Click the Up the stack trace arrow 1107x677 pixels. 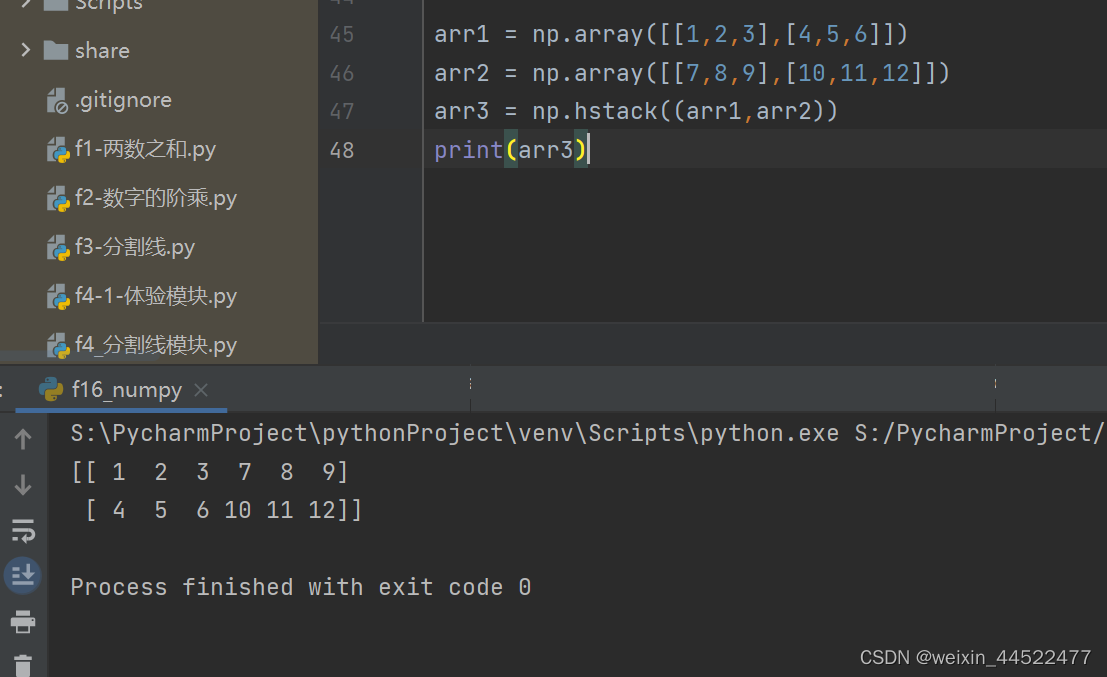[x=23, y=439]
